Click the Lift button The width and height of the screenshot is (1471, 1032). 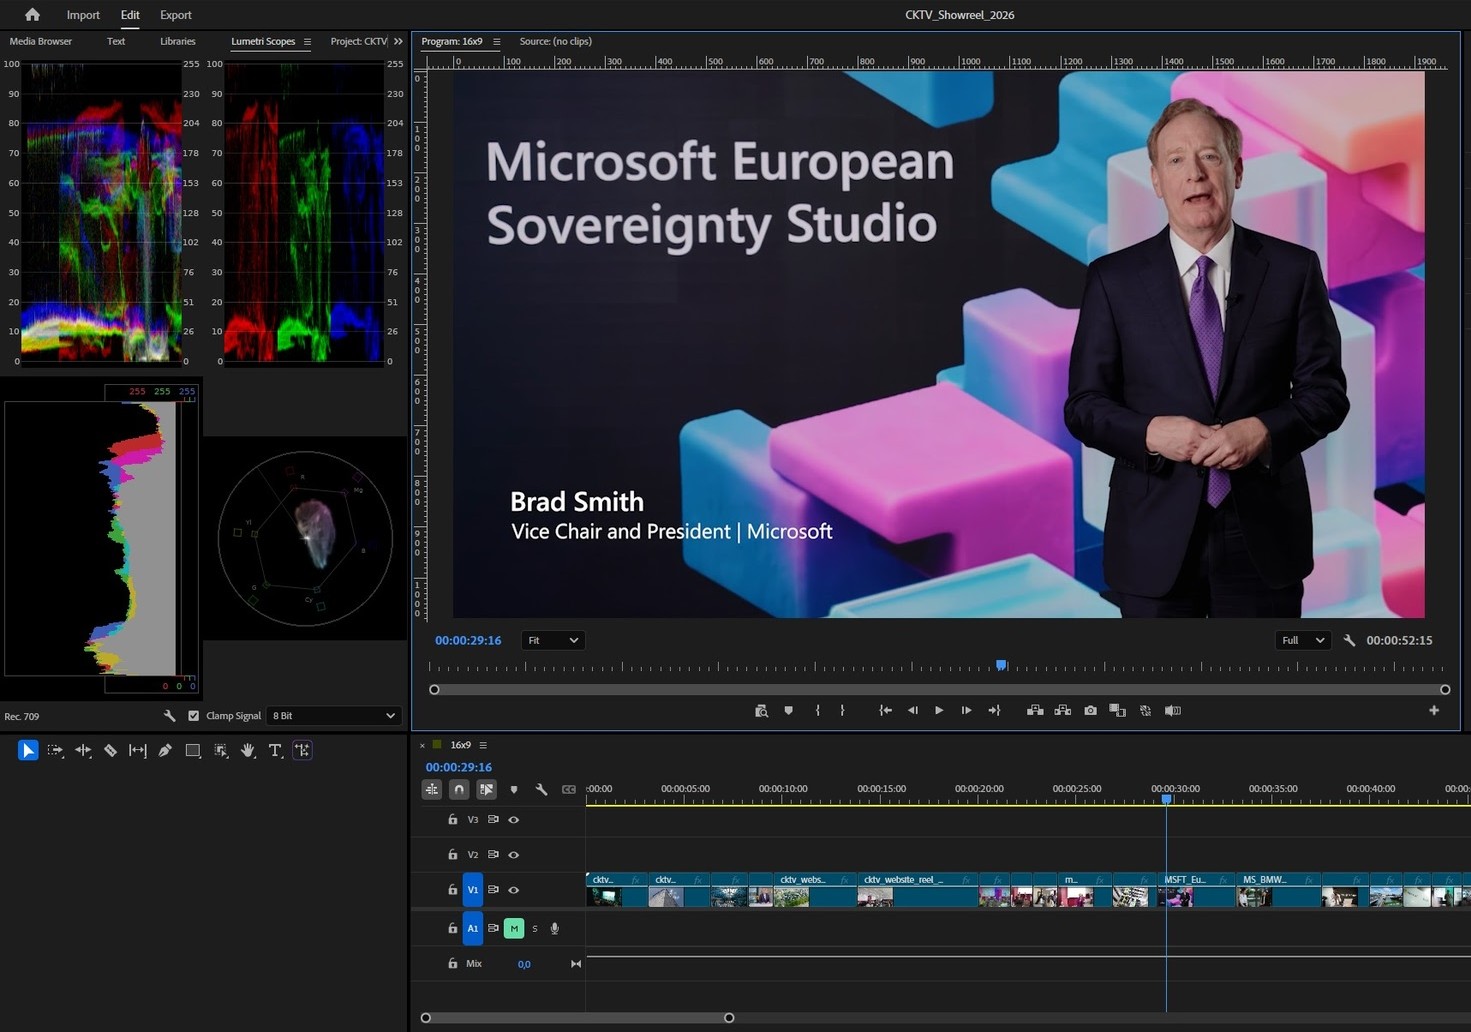pyautogui.click(x=1035, y=710)
